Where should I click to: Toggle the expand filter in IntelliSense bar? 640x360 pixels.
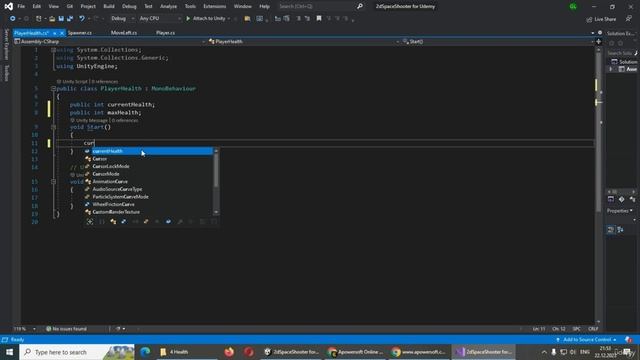coord(90,222)
